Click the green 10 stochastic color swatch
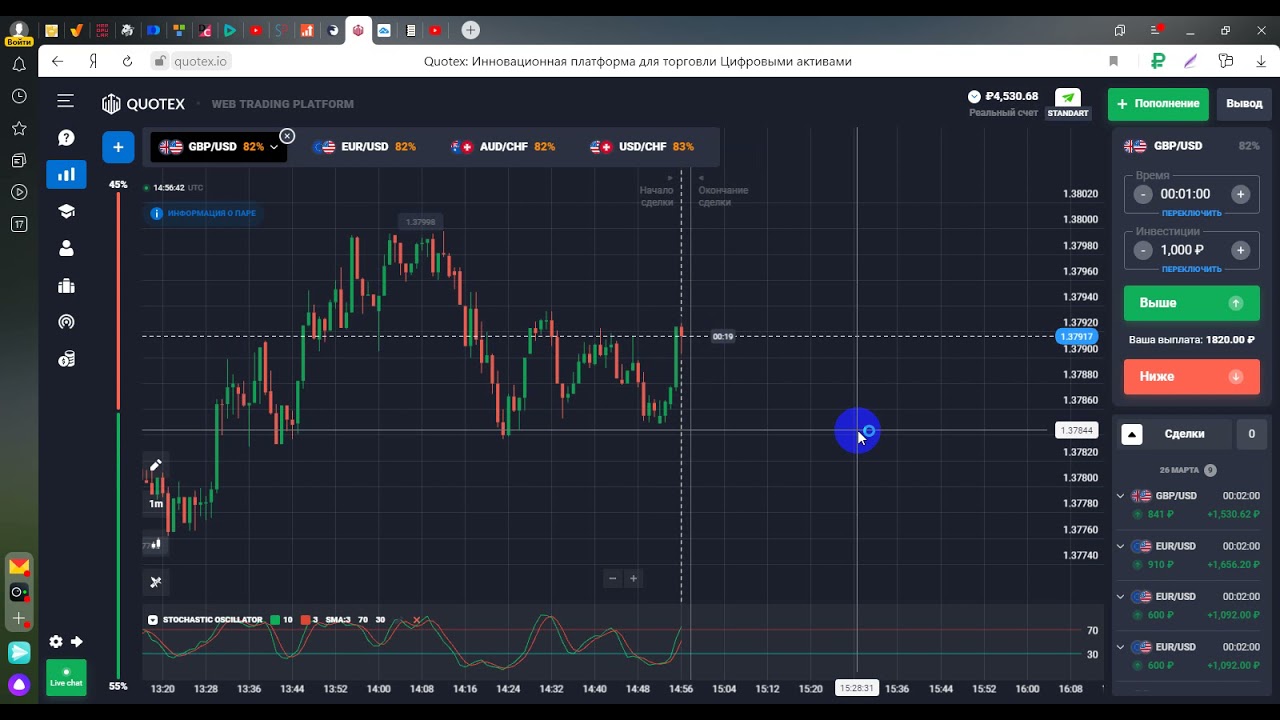 (275, 620)
